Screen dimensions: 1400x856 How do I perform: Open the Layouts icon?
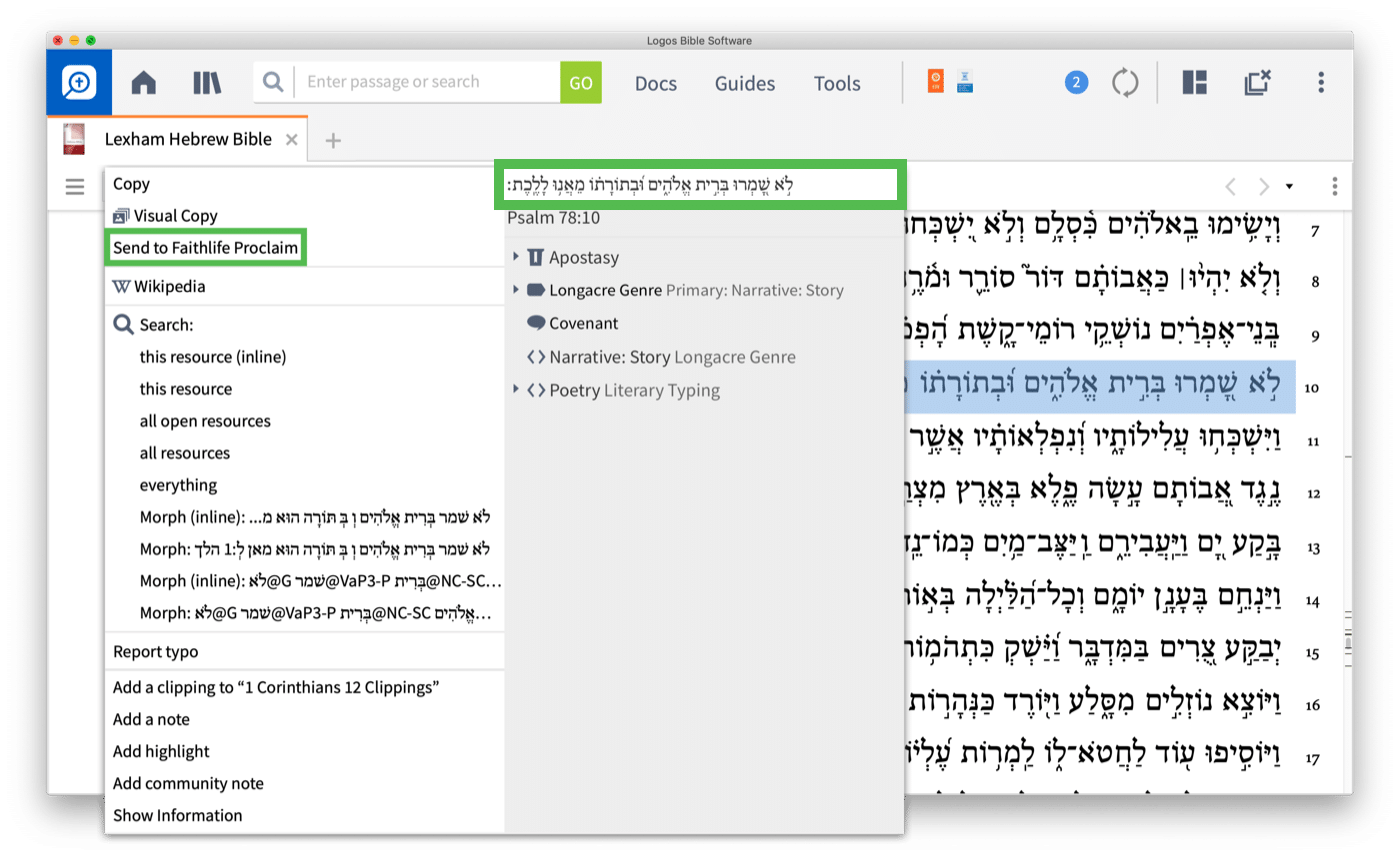(x=1194, y=83)
